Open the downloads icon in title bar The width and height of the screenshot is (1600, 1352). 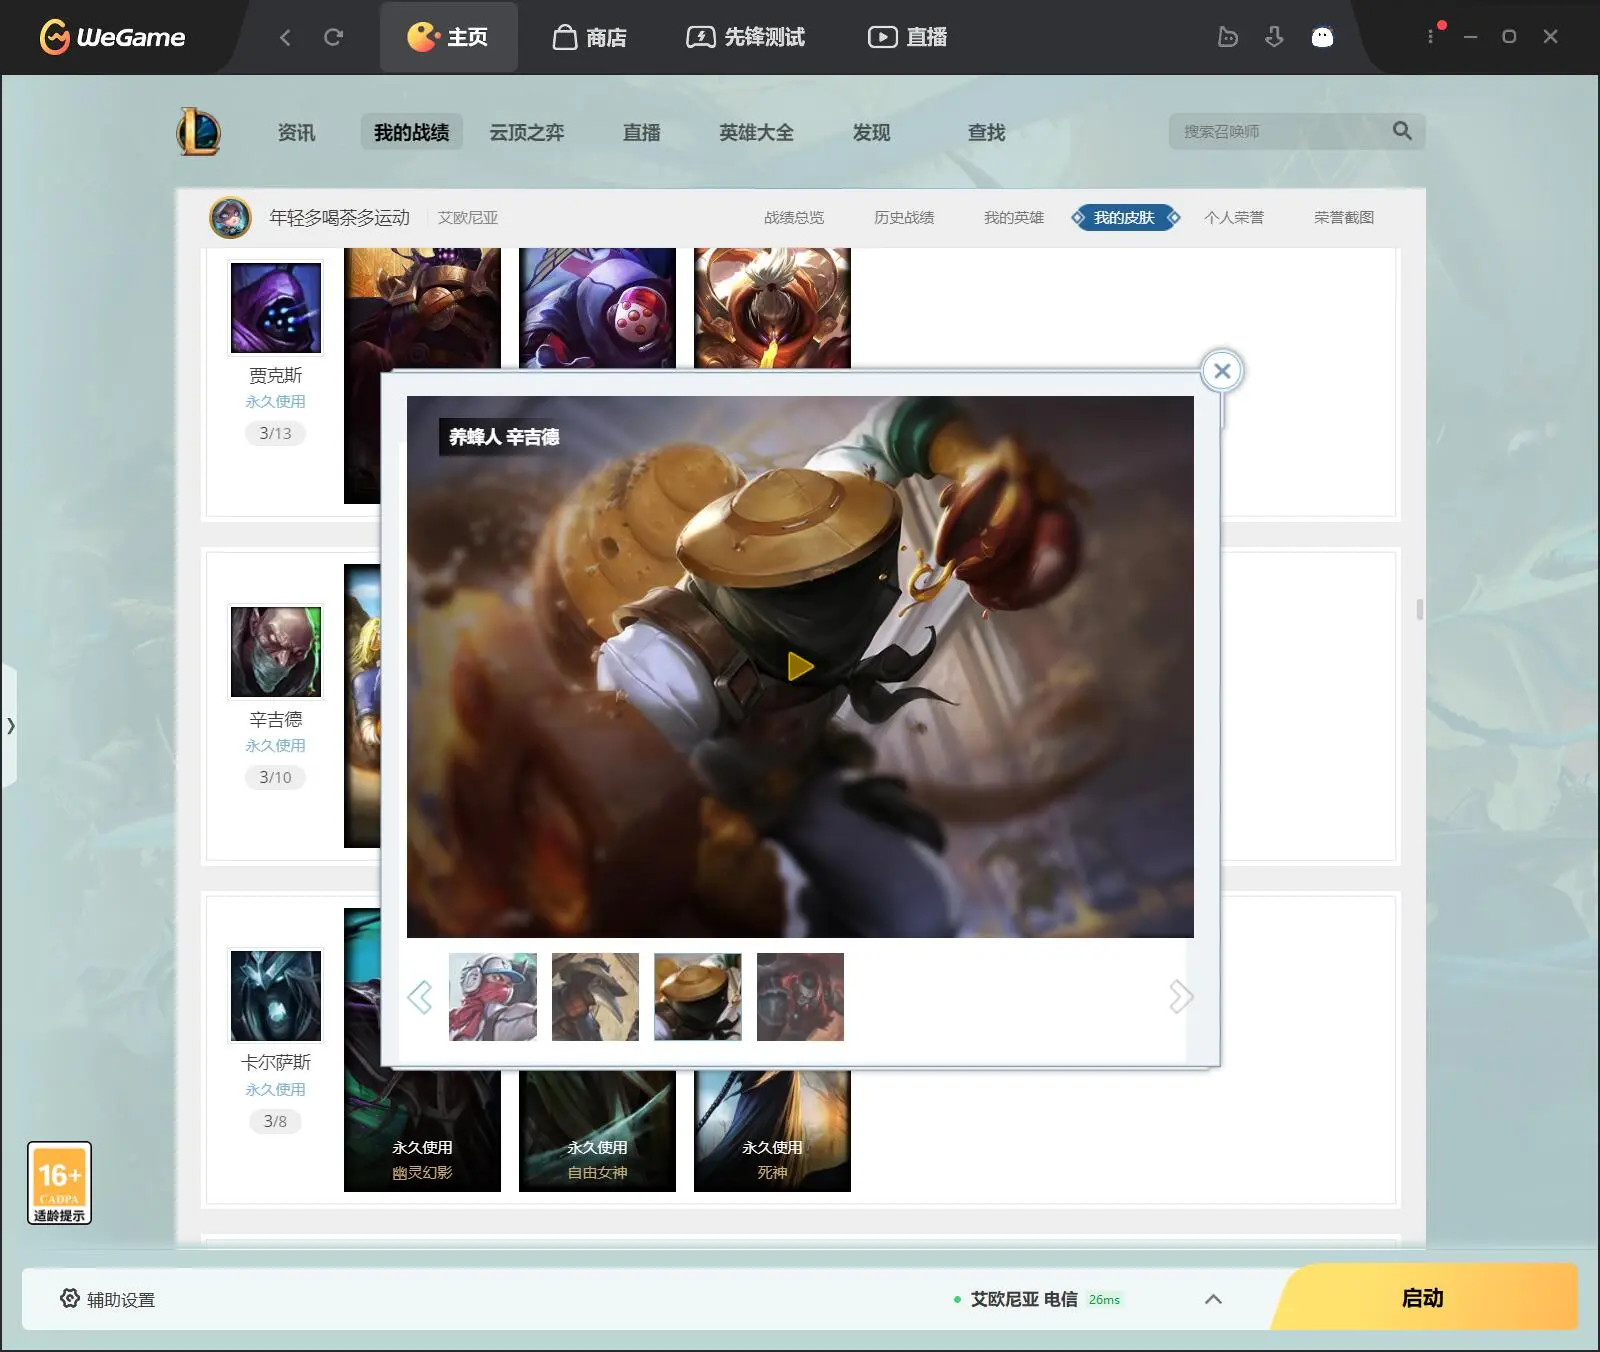click(1274, 37)
